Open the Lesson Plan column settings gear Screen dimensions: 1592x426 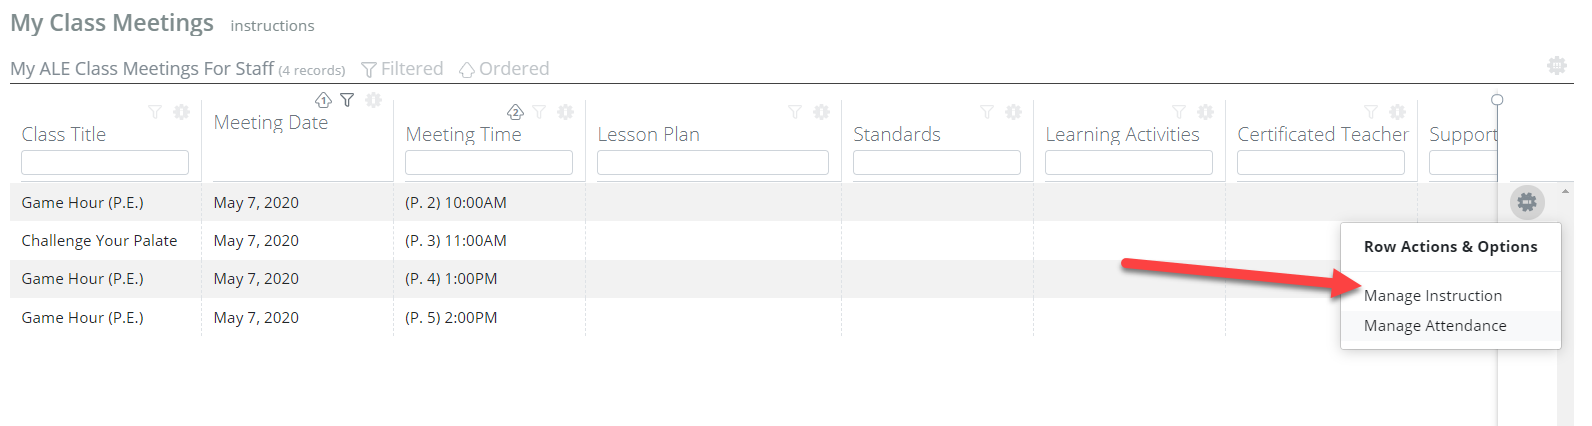pyautogui.click(x=821, y=112)
